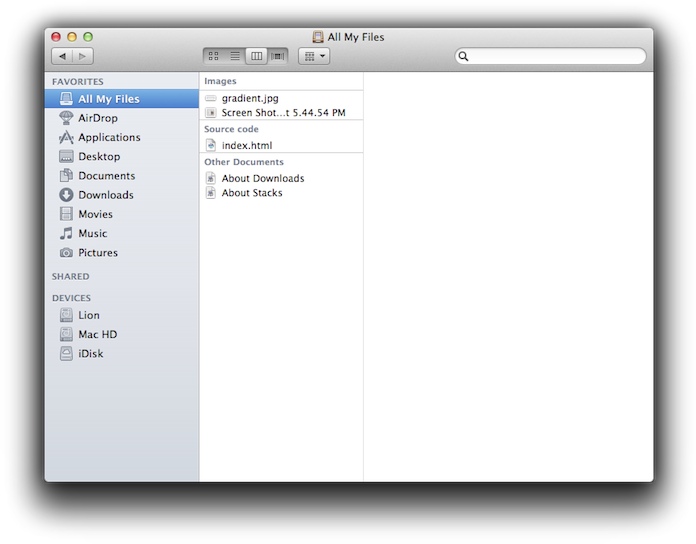Click the Documents sidebar icon
This screenshot has width=696, height=544.
coord(66,175)
